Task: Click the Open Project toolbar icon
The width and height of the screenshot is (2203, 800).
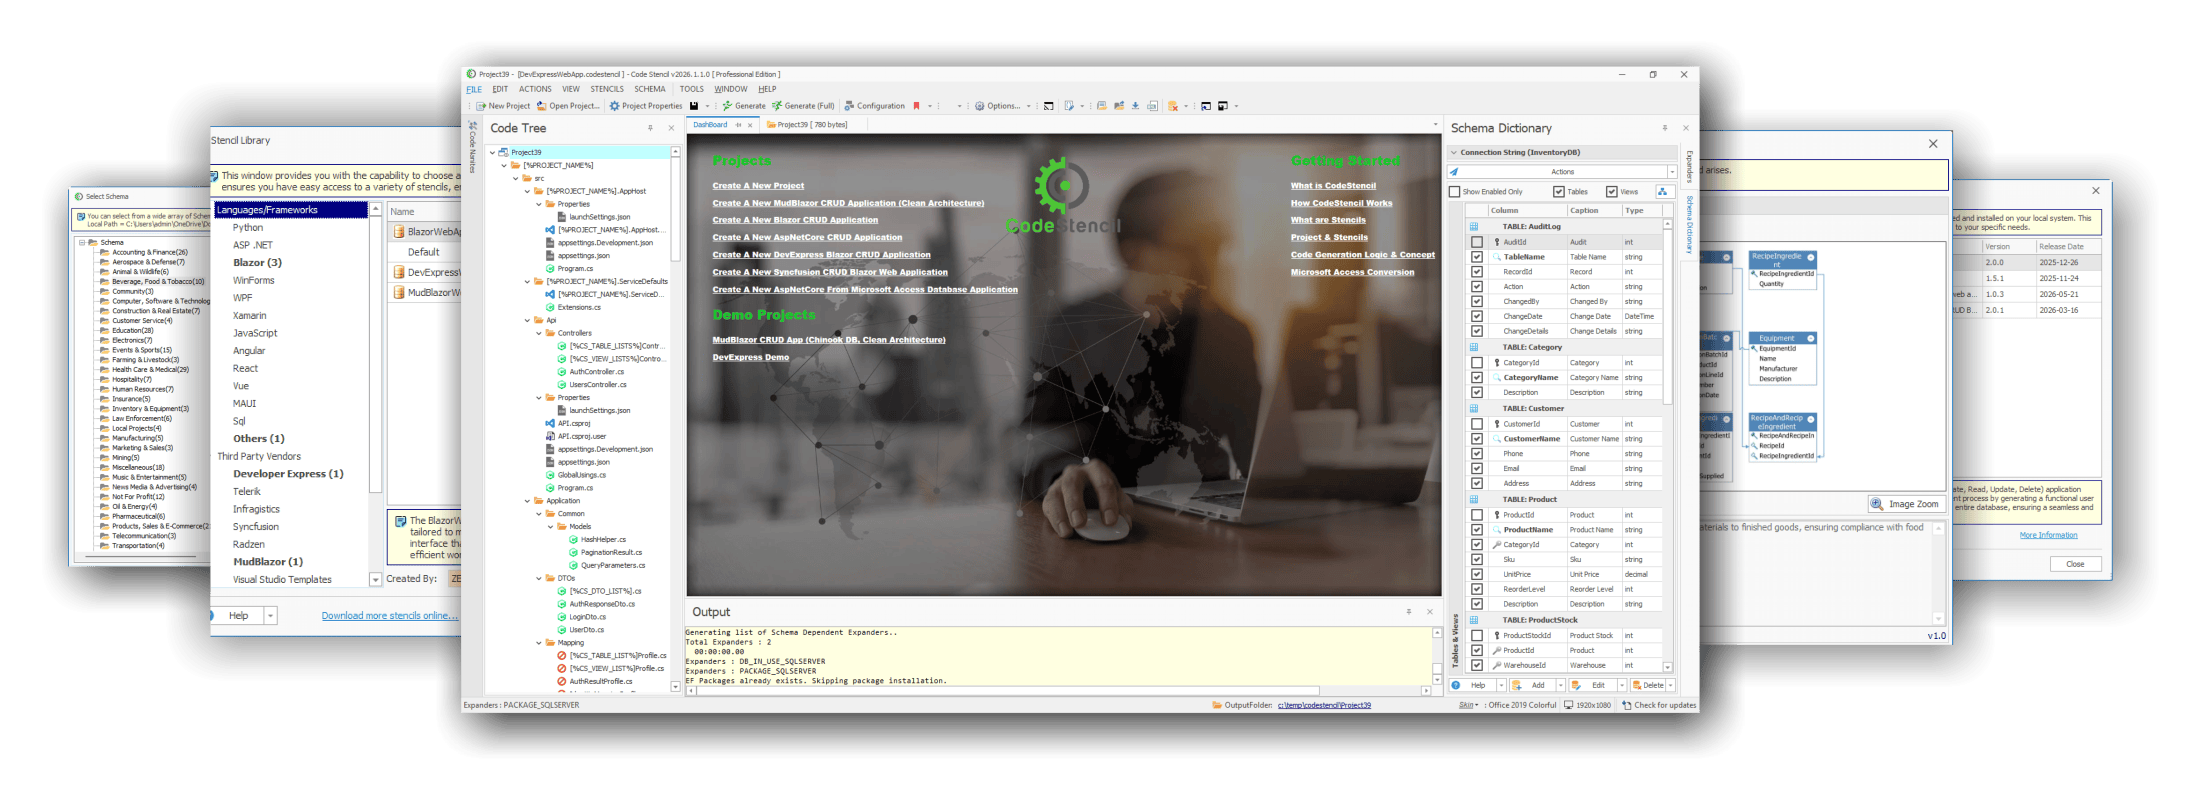Action: pos(541,106)
